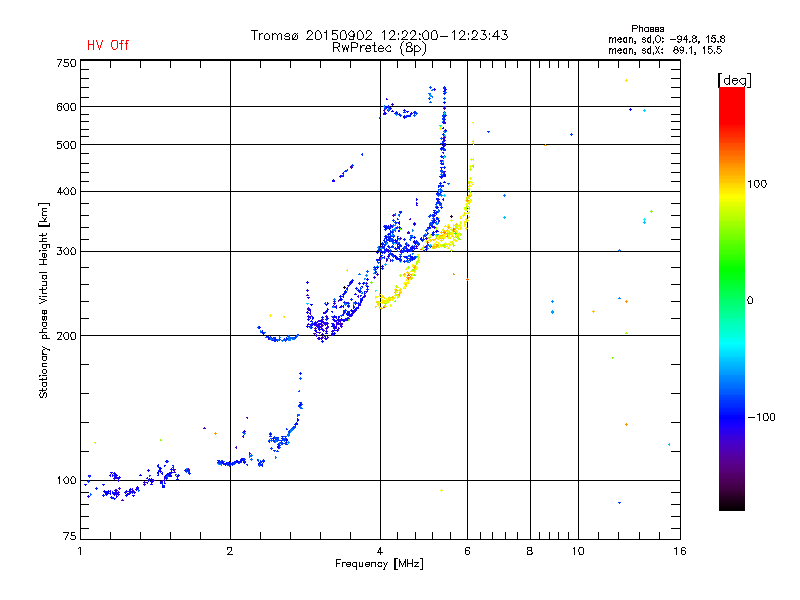Image resolution: width=800 pixels, height=600 pixels.
Task: Click the y-axis 750 label
Action: pos(66,63)
